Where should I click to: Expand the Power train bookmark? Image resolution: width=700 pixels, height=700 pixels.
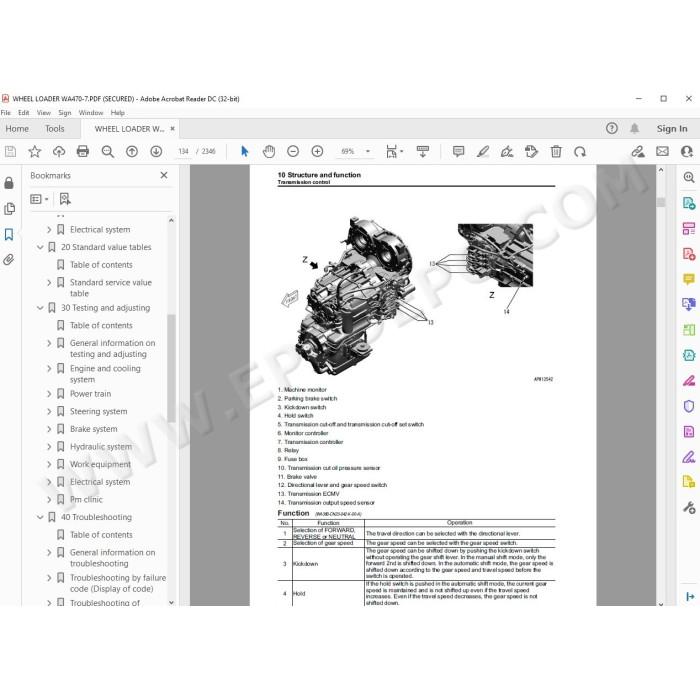pyautogui.click(x=49, y=394)
